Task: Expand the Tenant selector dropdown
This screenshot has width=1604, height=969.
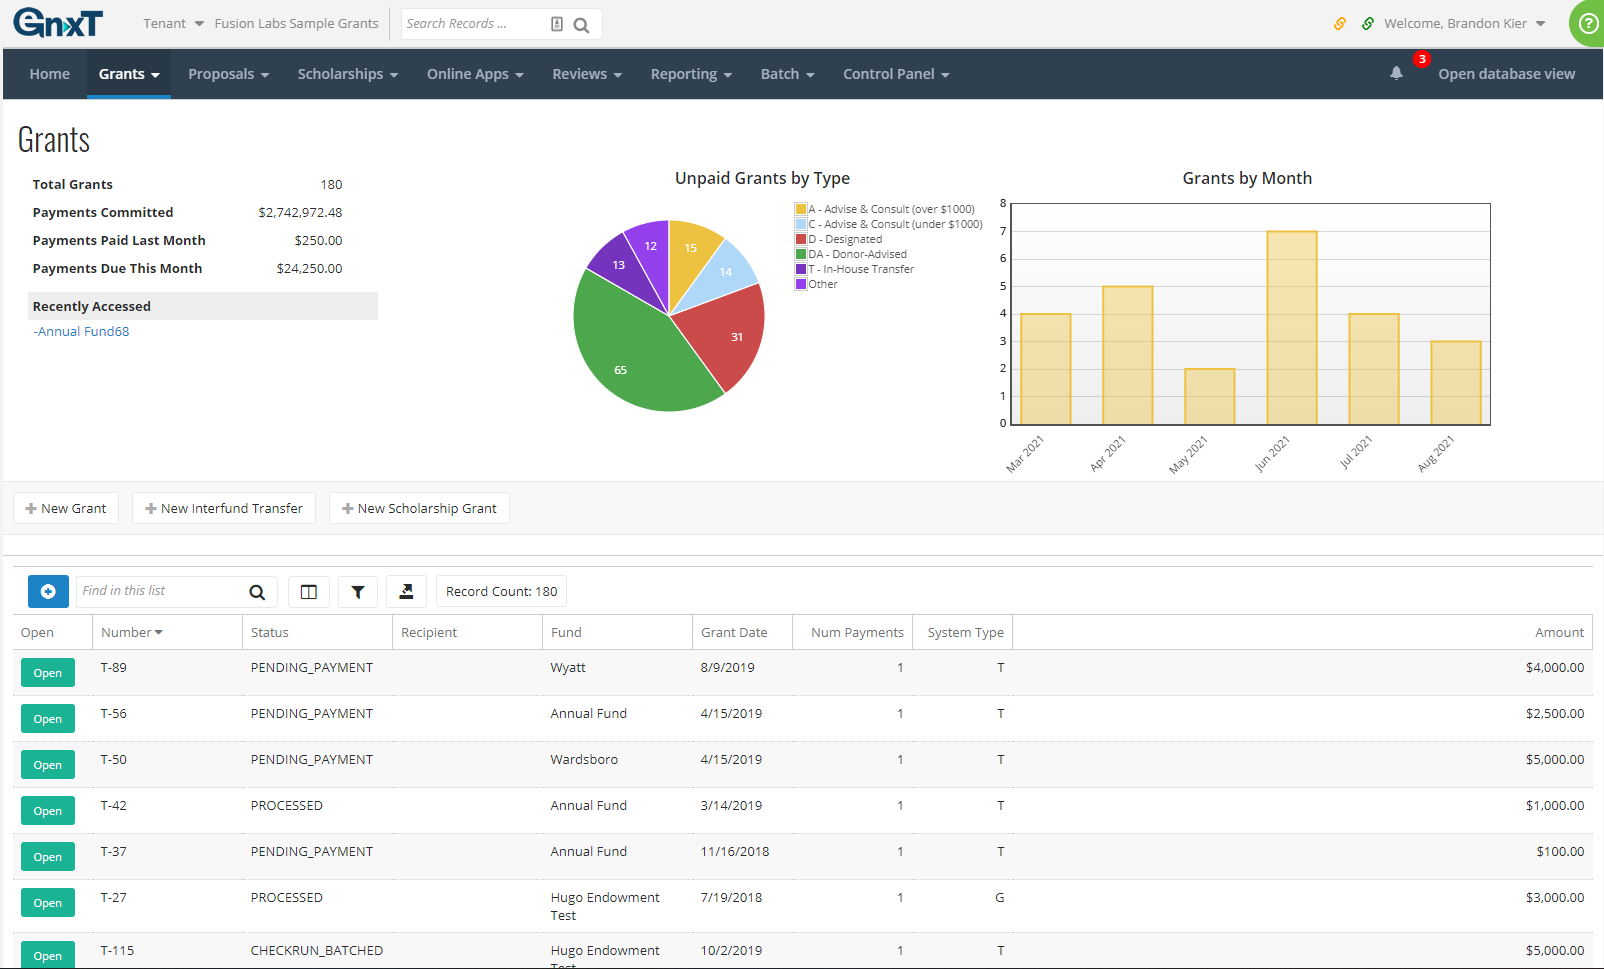Action: point(172,23)
